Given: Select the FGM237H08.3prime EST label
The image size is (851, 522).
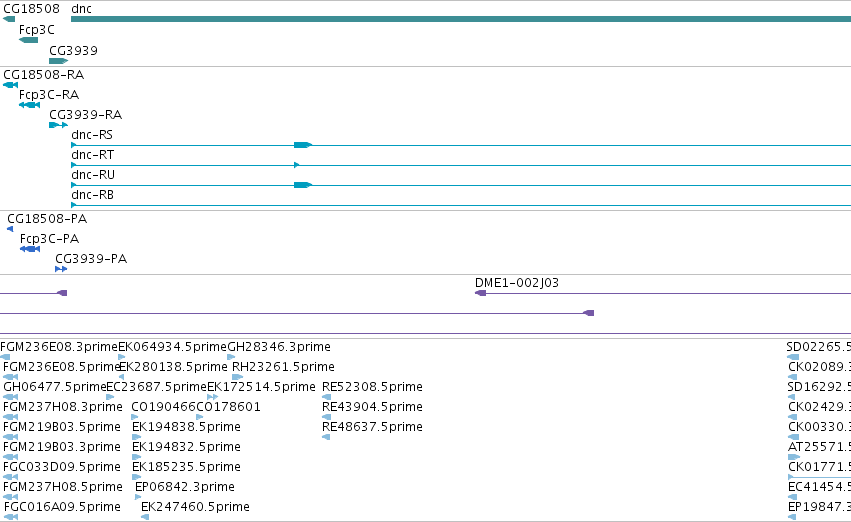Looking at the screenshot, I should [x=63, y=407].
